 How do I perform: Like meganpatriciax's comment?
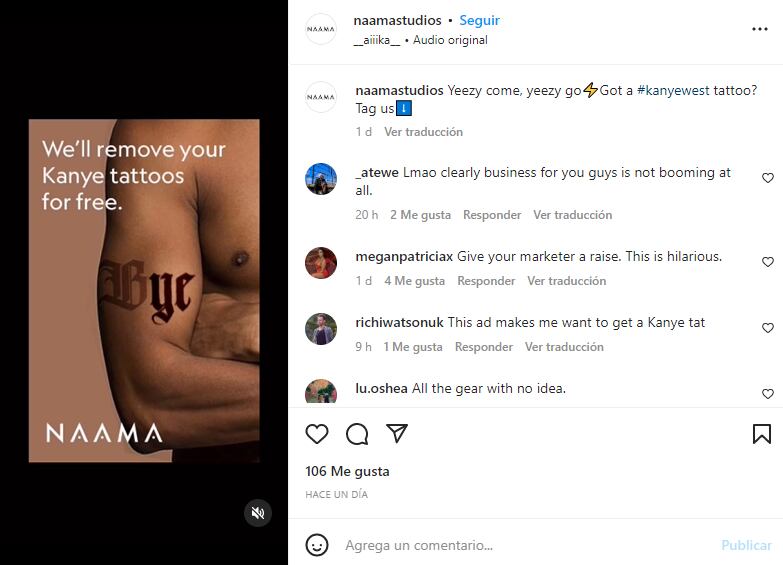[768, 262]
